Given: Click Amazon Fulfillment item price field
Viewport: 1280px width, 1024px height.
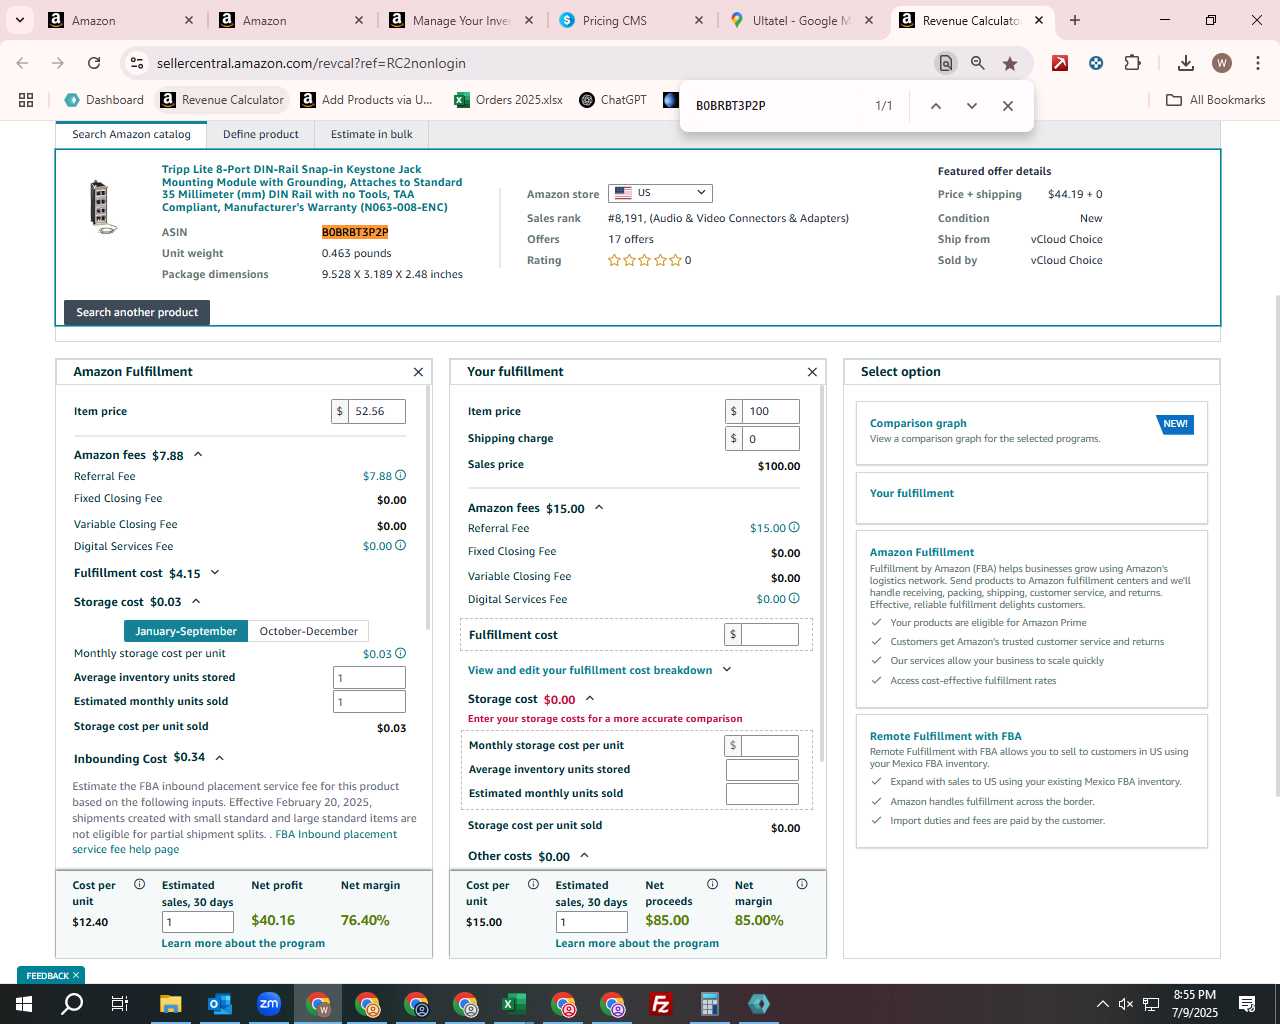Looking at the screenshot, I should [376, 411].
